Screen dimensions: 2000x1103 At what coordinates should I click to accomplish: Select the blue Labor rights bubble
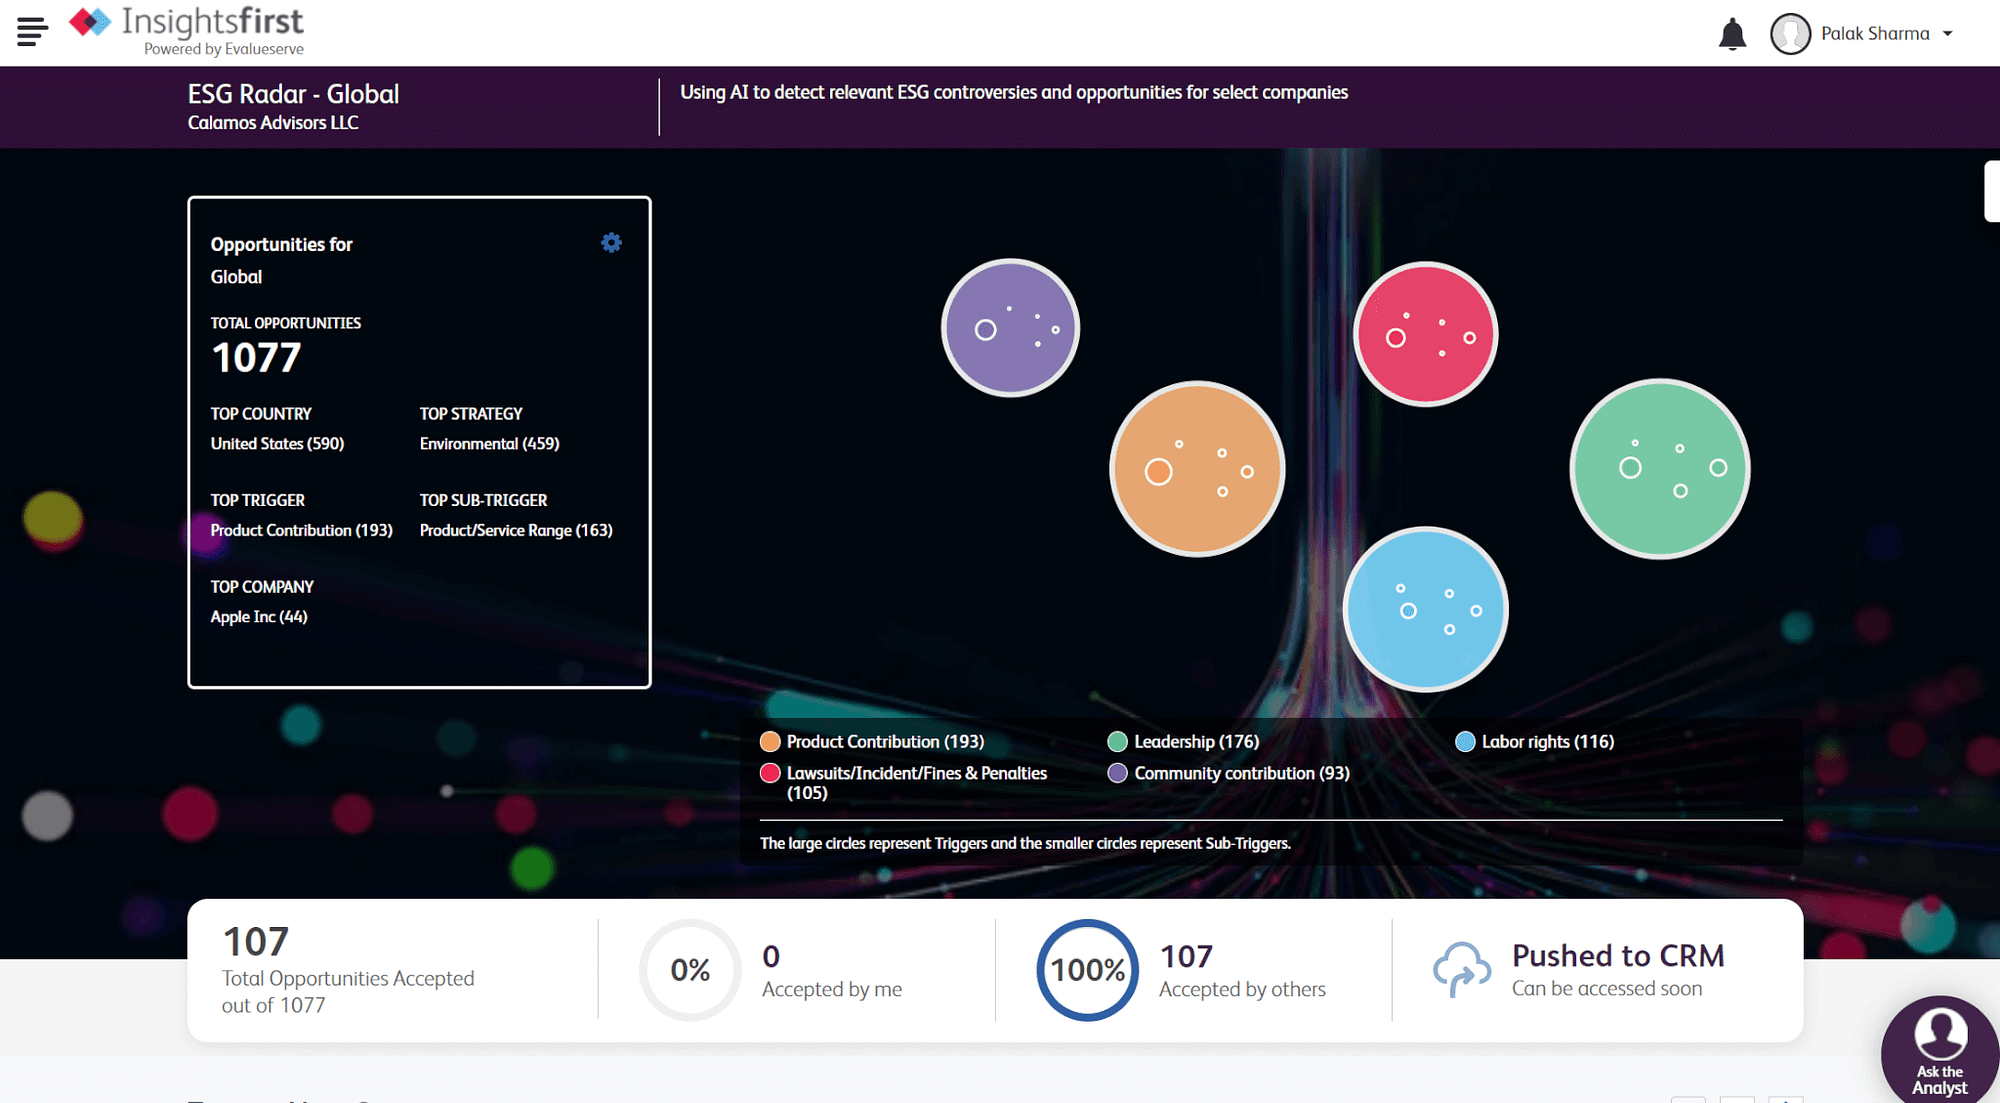pos(1425,609)
